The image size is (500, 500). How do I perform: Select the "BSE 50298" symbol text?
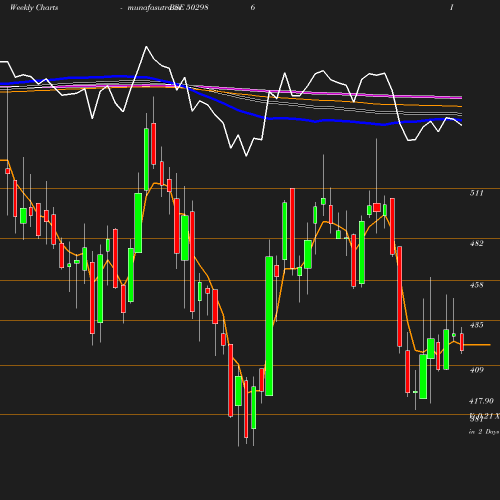tap(189, 7)
